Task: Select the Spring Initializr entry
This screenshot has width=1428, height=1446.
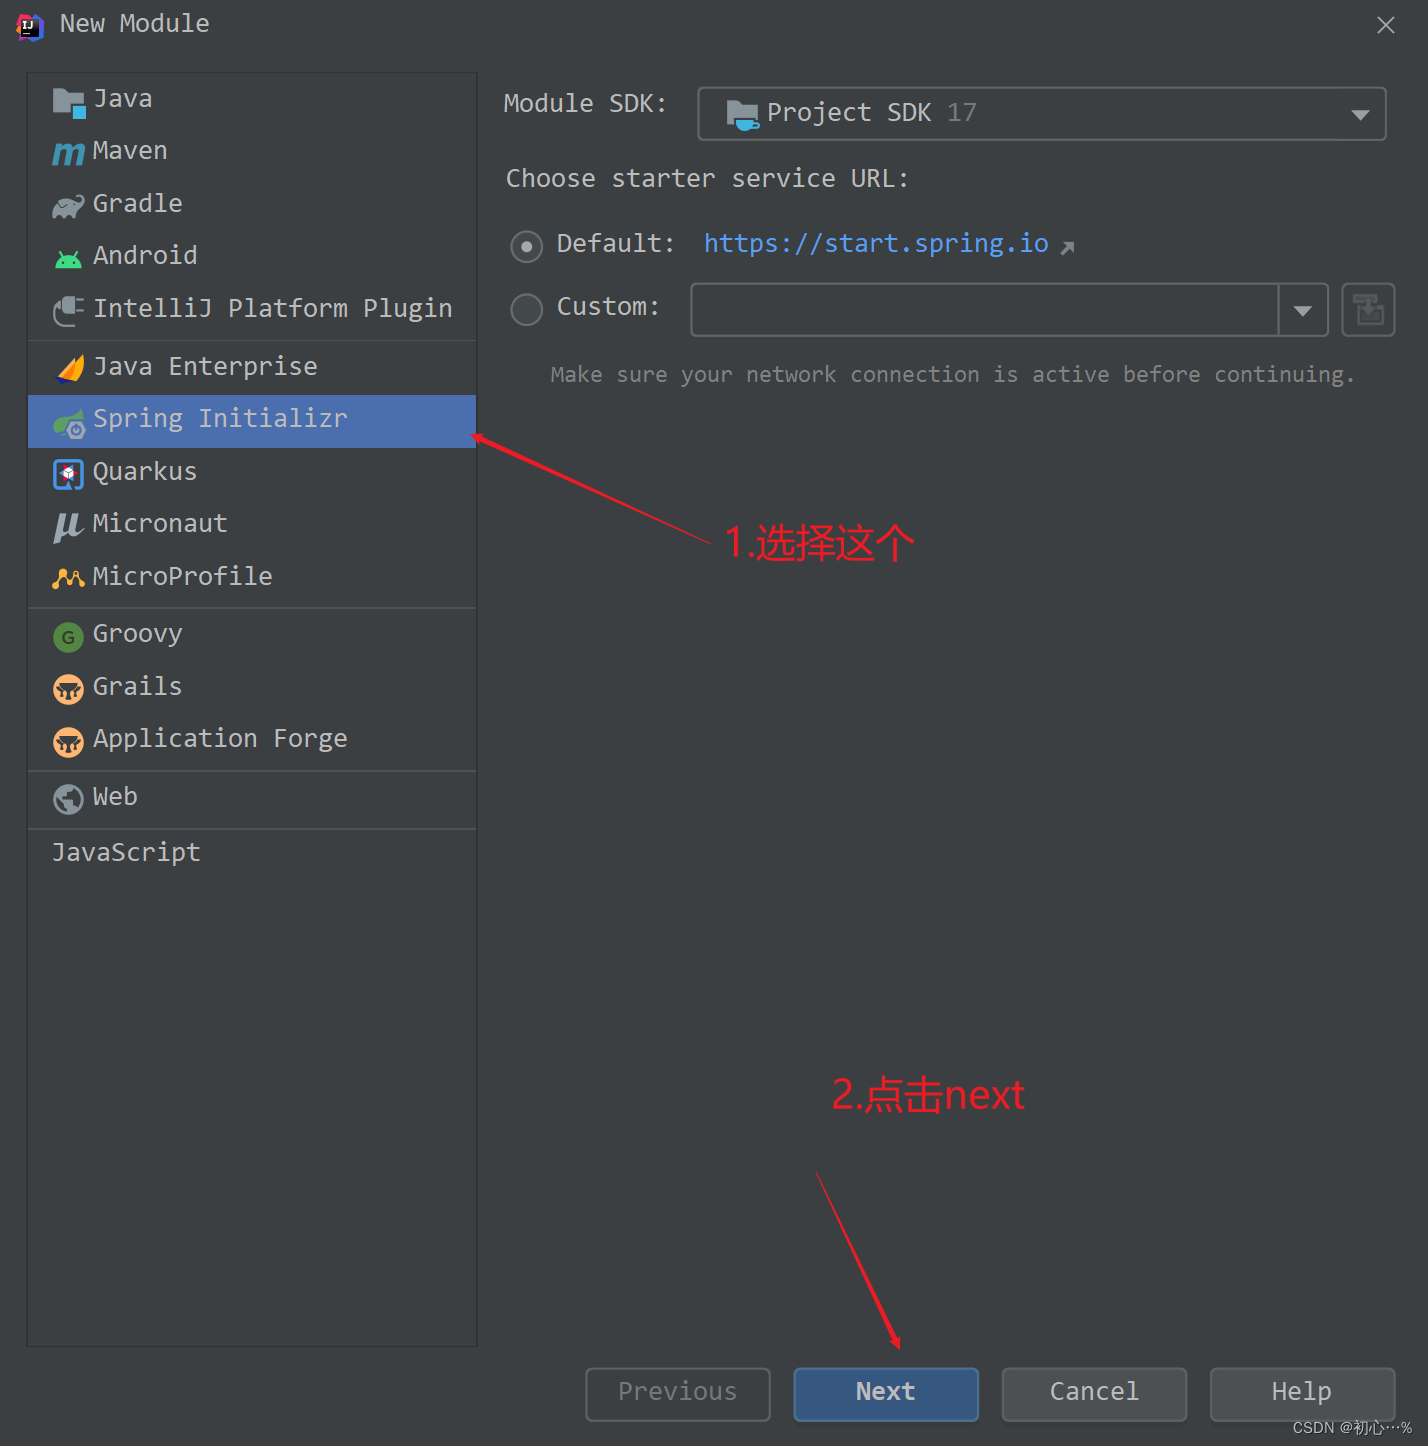Action: [220, 419]
